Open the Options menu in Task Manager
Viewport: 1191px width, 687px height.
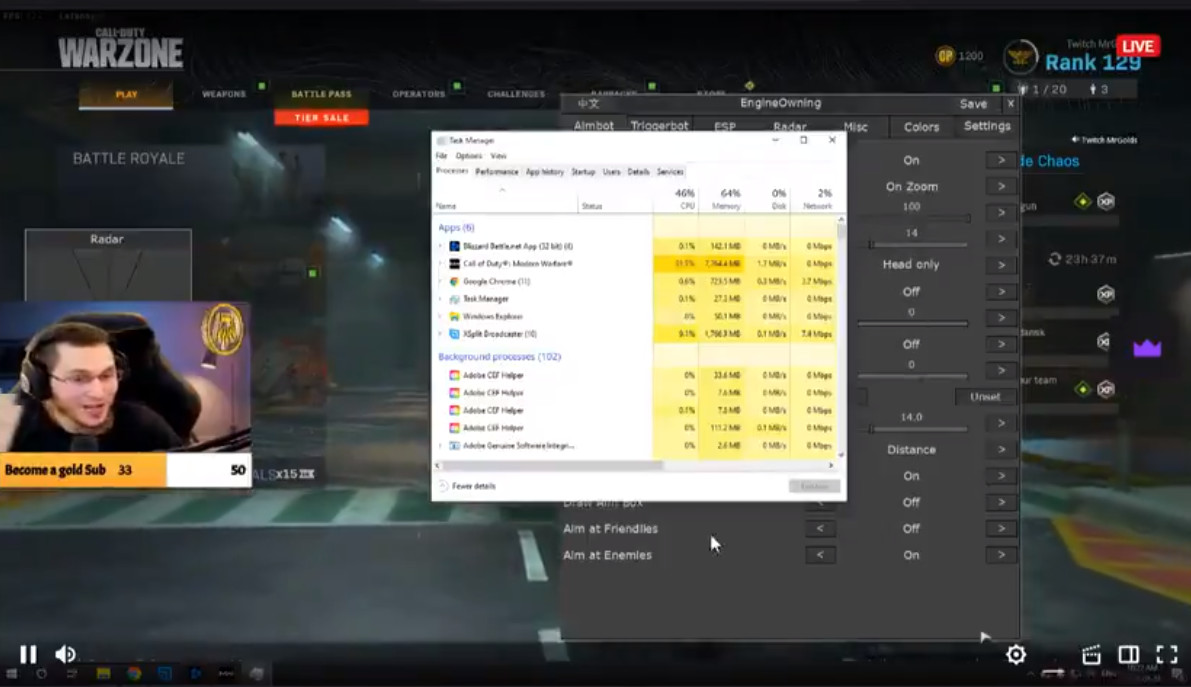pyautogui.click(x=469, y=156)
